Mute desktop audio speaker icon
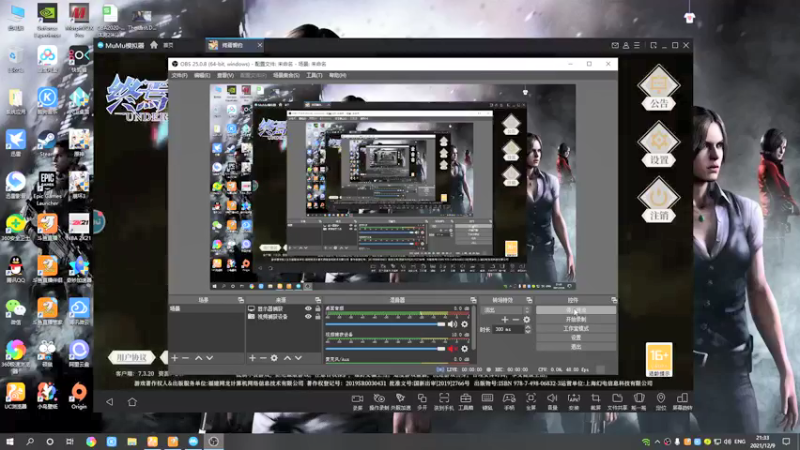The image size is (800, 450). coord(453,324)
